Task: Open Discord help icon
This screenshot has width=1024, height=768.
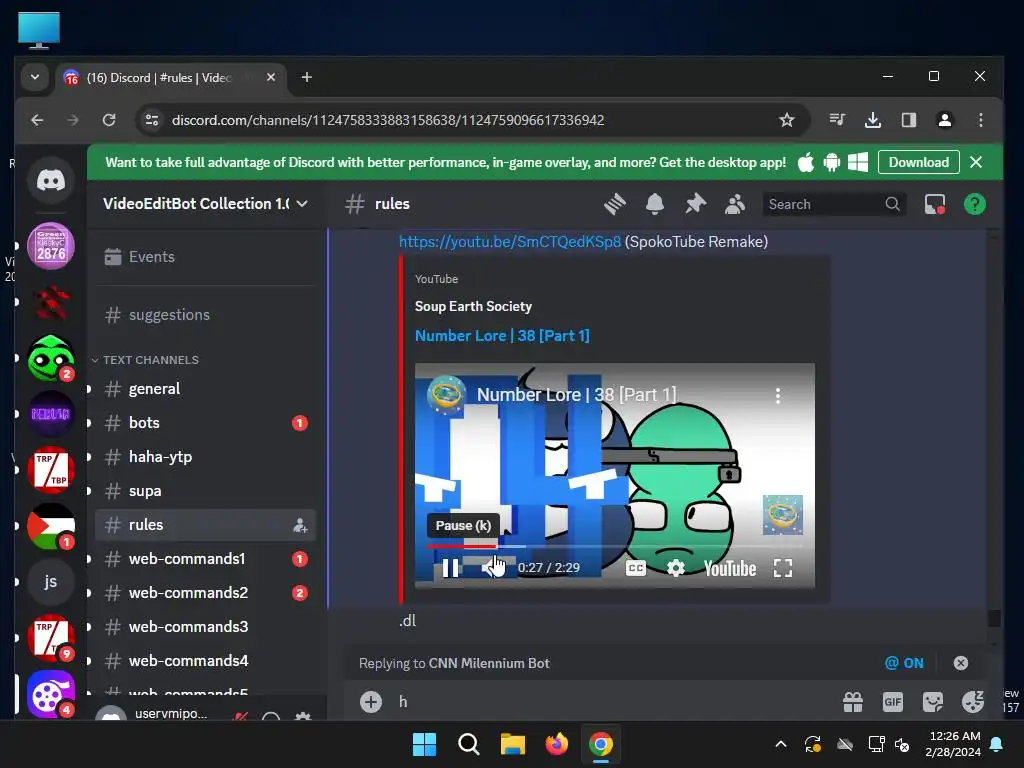Action: (x=974, y=204)
